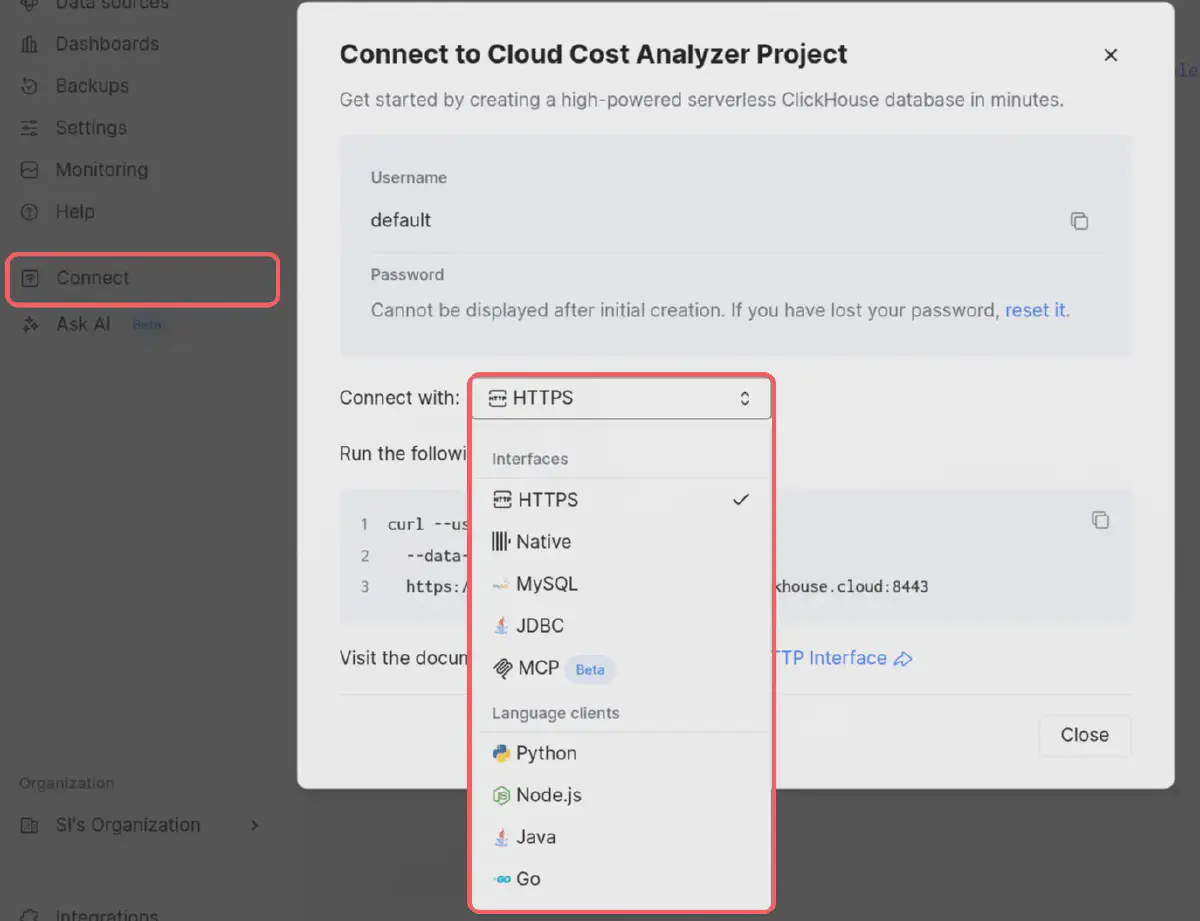Click the Native barcode icon
Screen dimensions: 1200x921
coord(501,542)
